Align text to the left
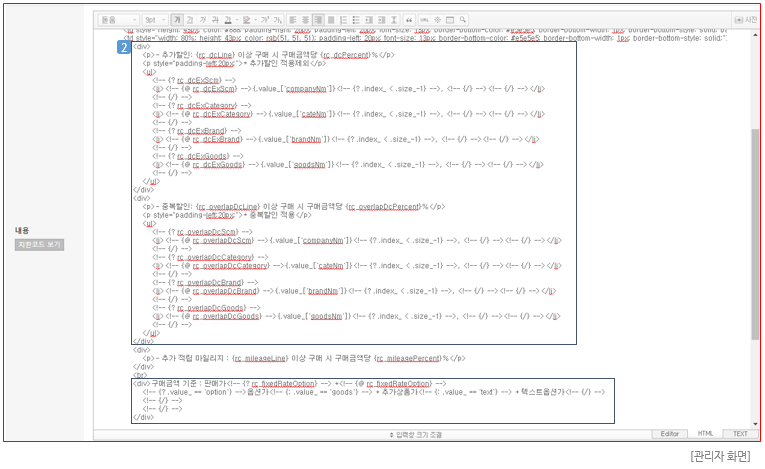The width and height of the screenshot is (765, 469). point(293,19)
